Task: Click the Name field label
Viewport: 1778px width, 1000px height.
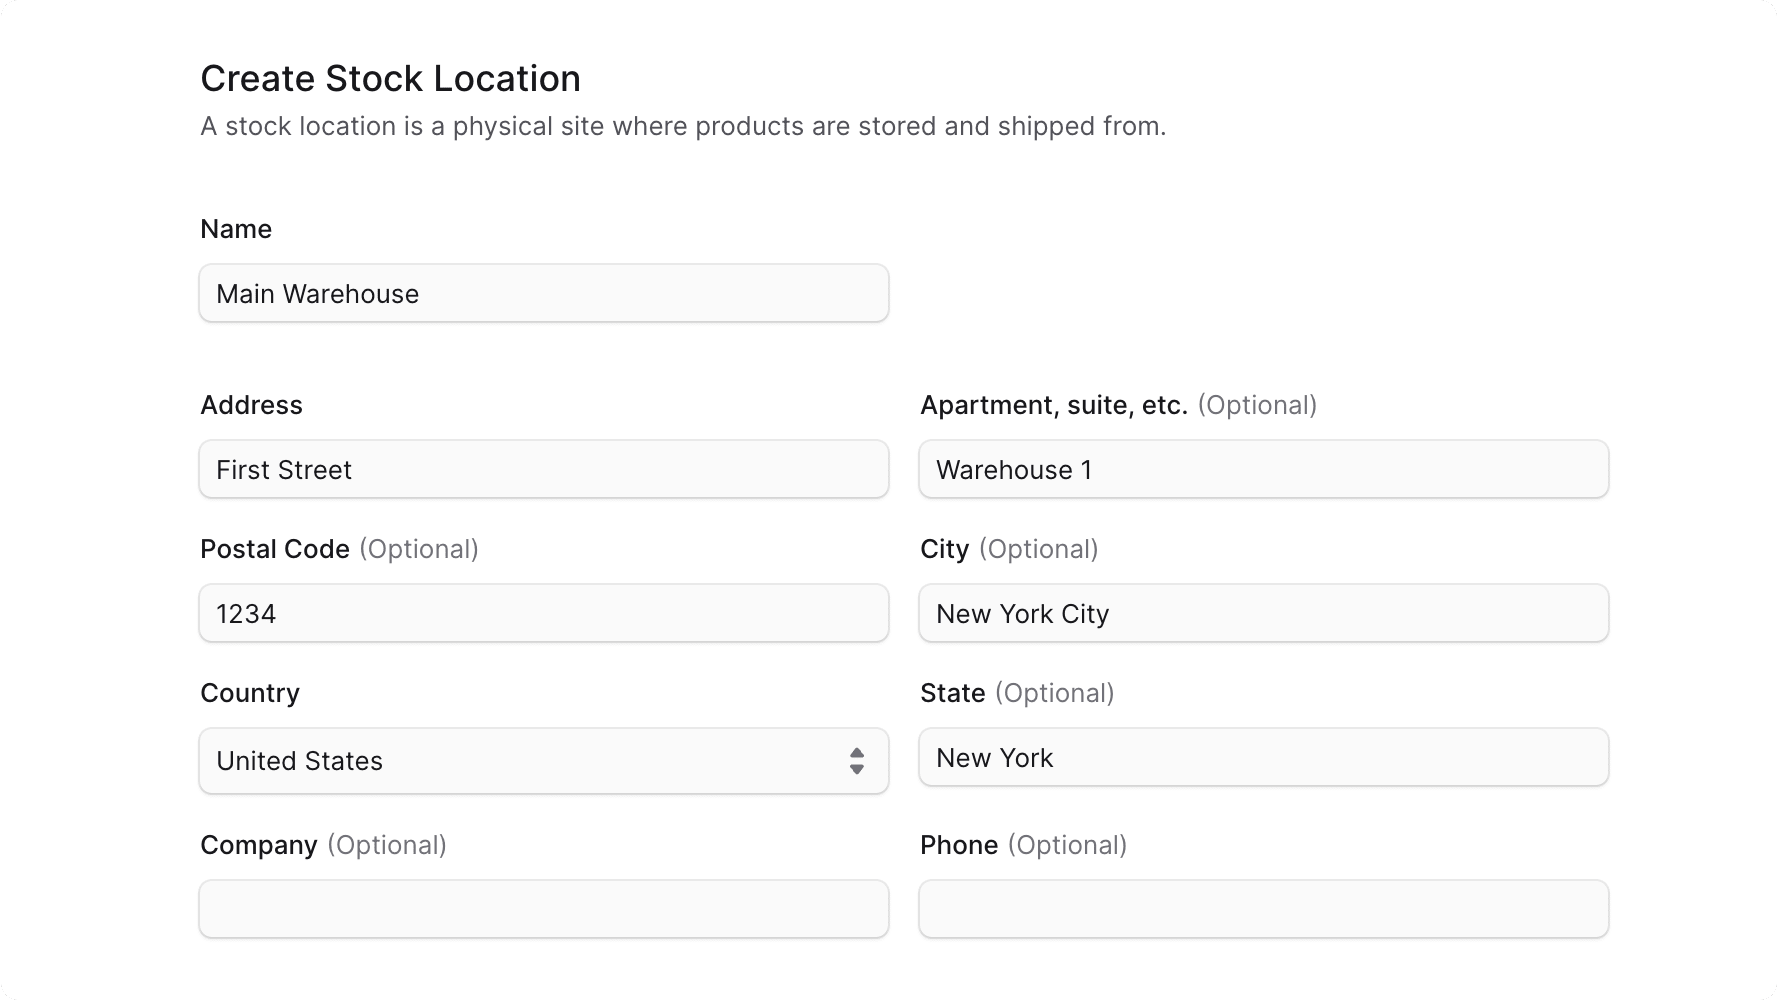Action: [236, 229]
